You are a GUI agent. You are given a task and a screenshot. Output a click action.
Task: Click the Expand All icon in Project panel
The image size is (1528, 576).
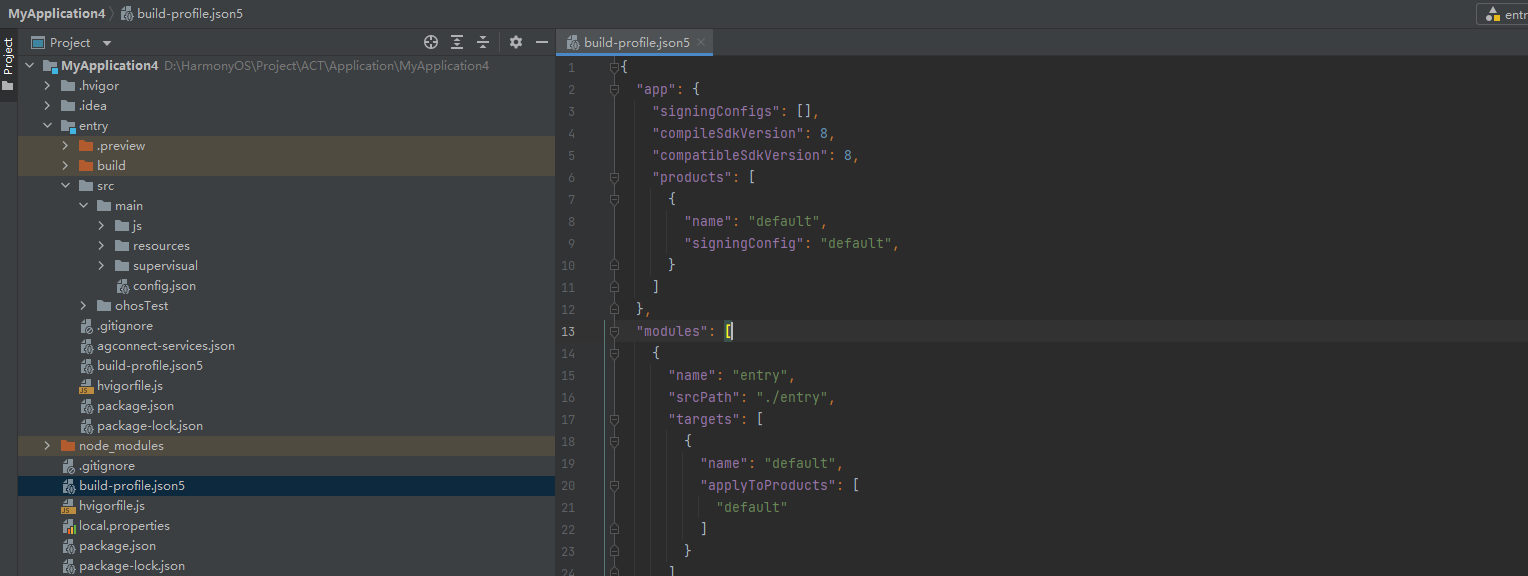pos(457,42)
